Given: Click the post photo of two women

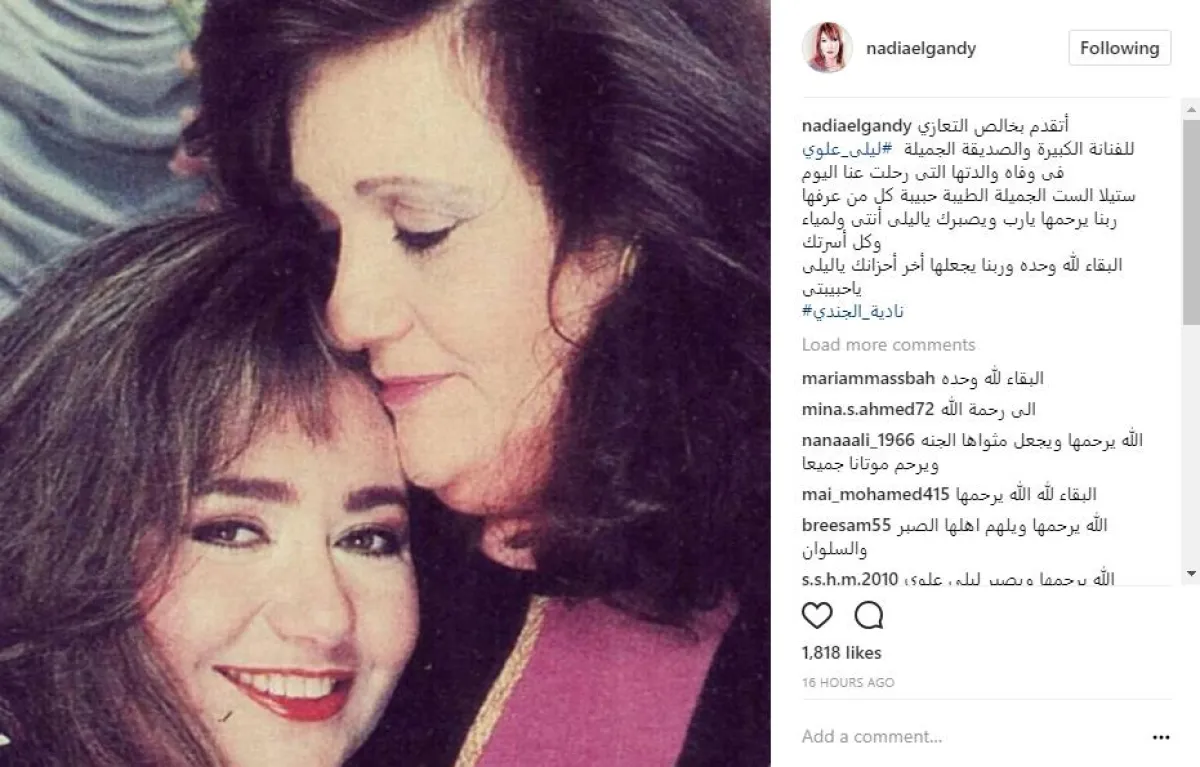Looking at the screenshot, I should (x=385, y=383).
